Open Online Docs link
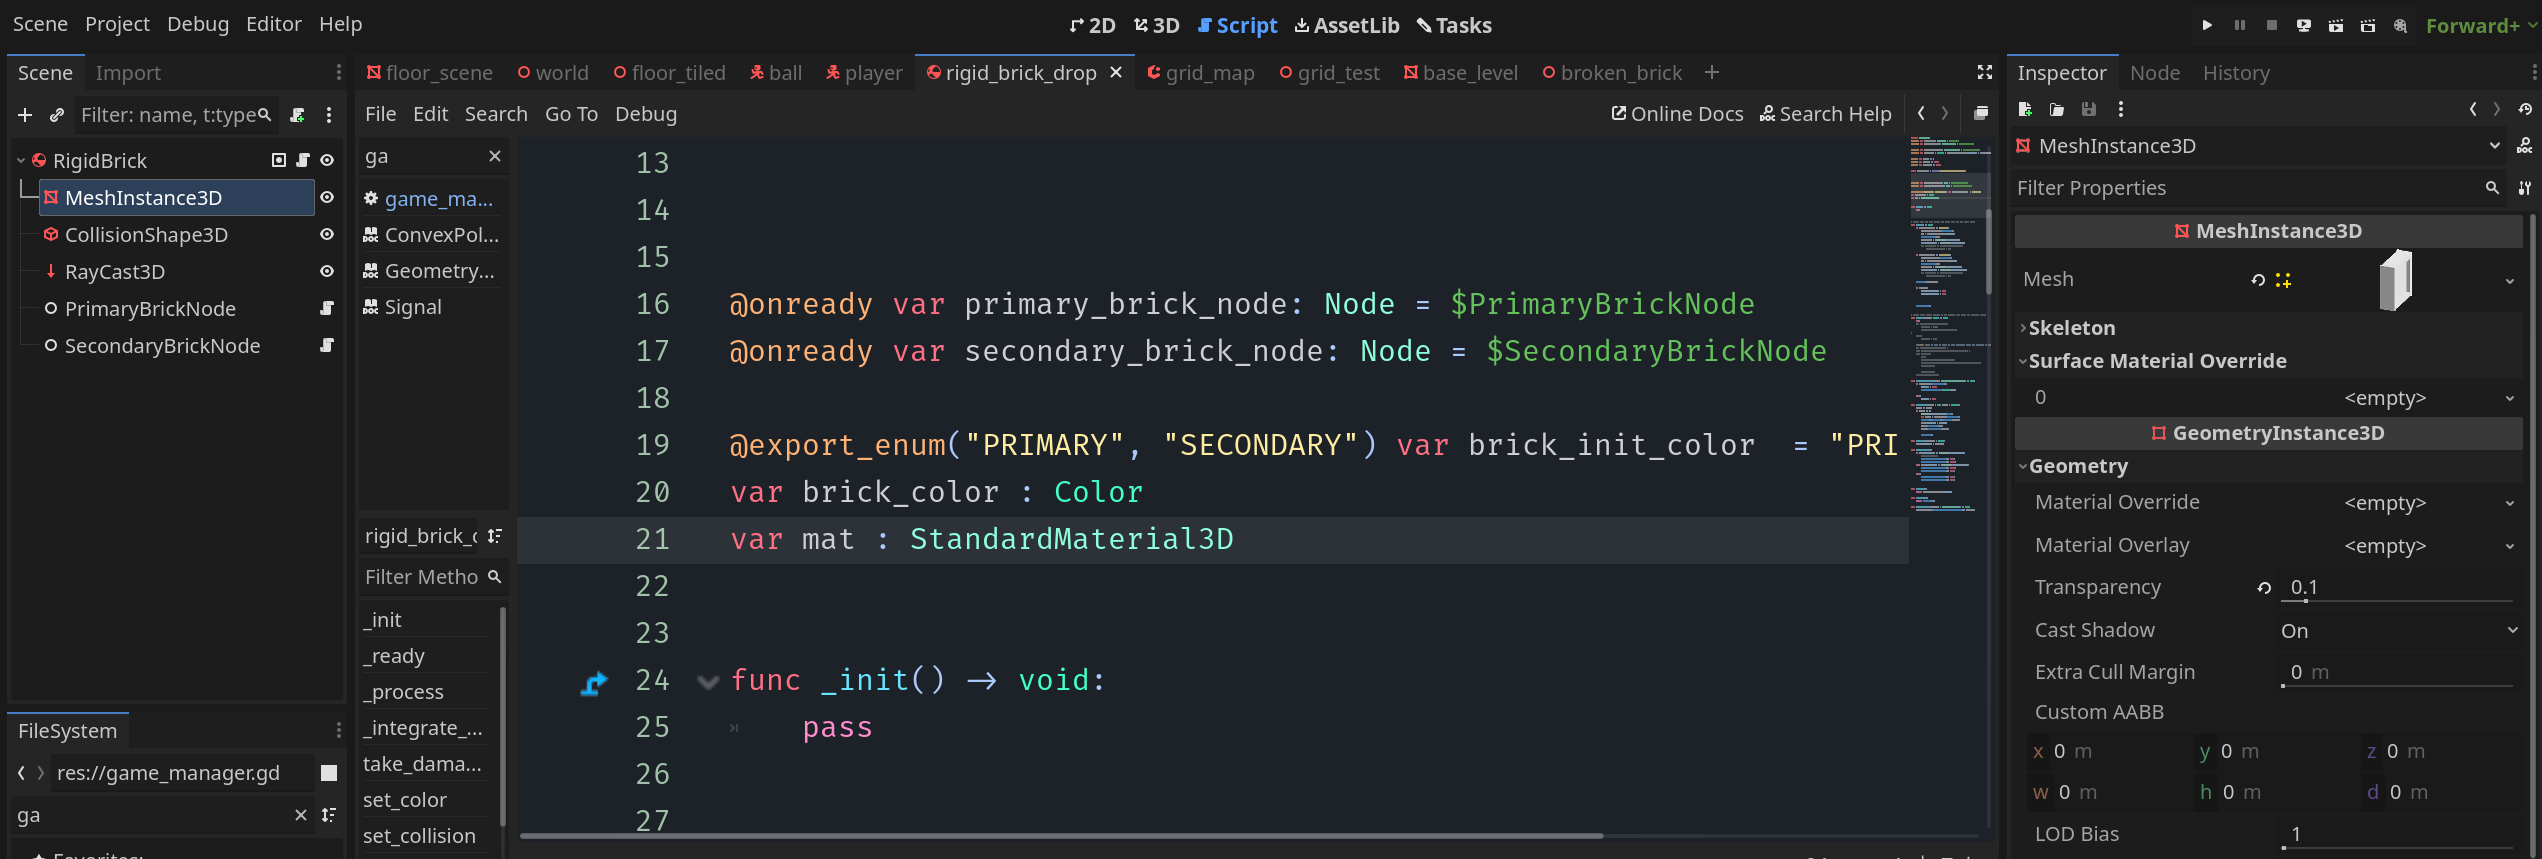This screenshot has width=2542, height=859. [1677, 114]
